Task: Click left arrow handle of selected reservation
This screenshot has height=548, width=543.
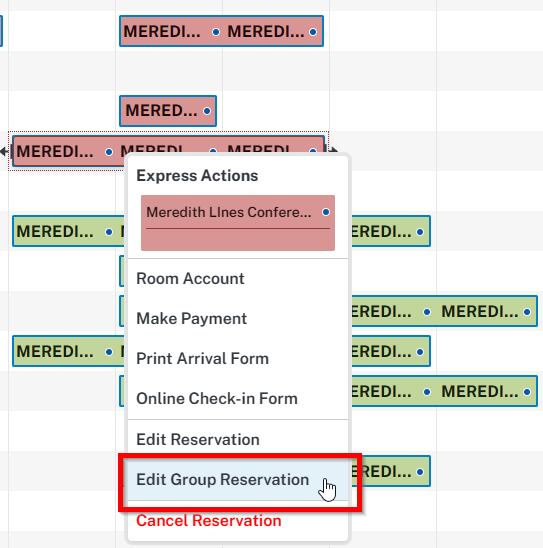Action: [x=4, y=151]
